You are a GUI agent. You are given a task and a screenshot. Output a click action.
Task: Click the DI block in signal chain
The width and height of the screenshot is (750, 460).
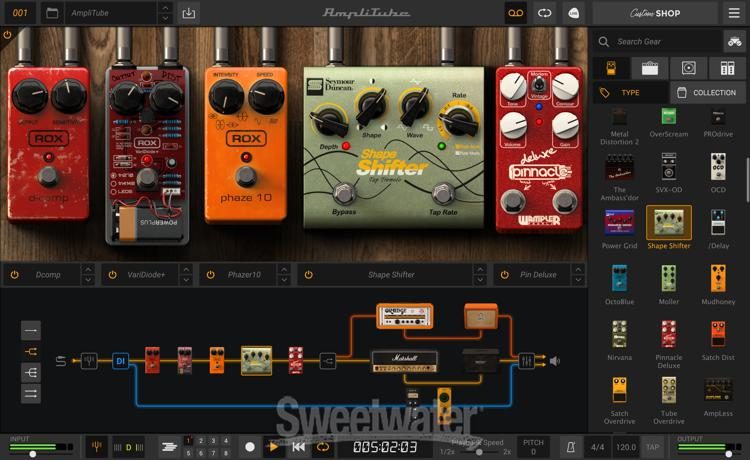120,361
